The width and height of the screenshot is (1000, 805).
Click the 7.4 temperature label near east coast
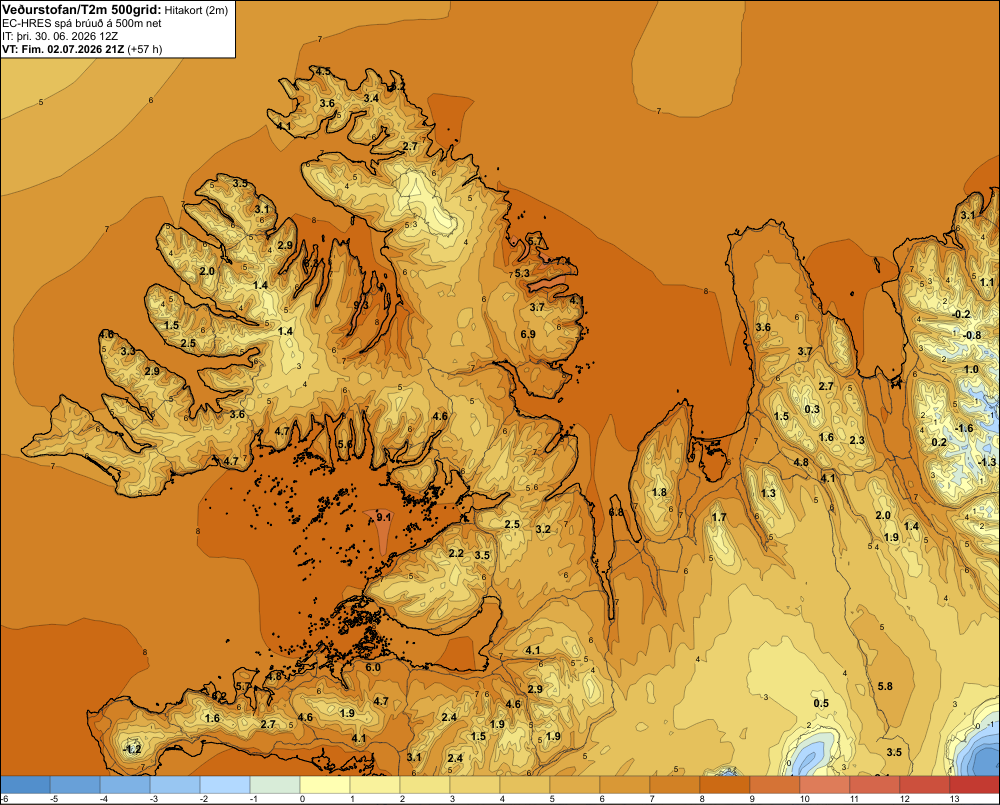click(562, 261)
